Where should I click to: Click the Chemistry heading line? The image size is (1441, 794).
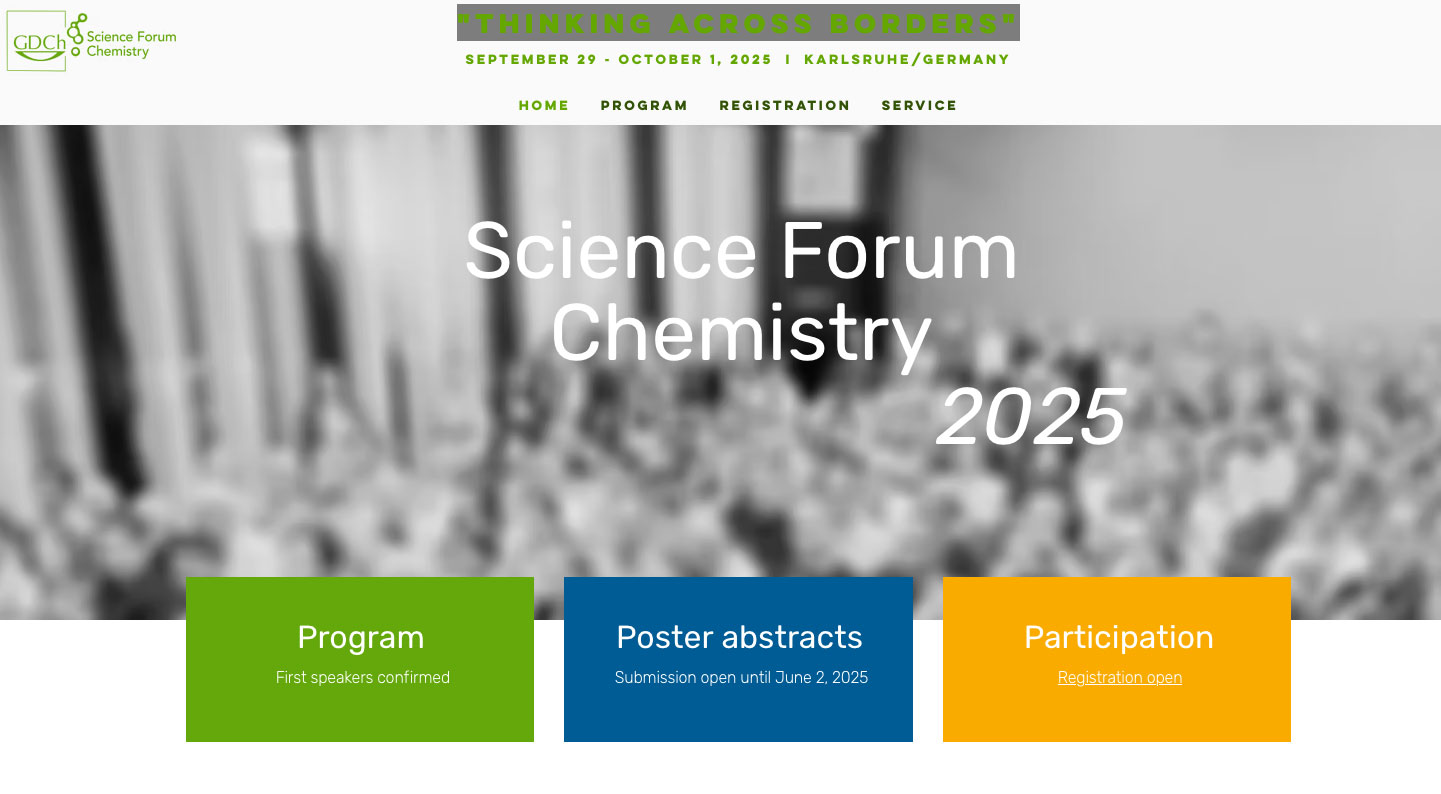click(x=741, y=335)
